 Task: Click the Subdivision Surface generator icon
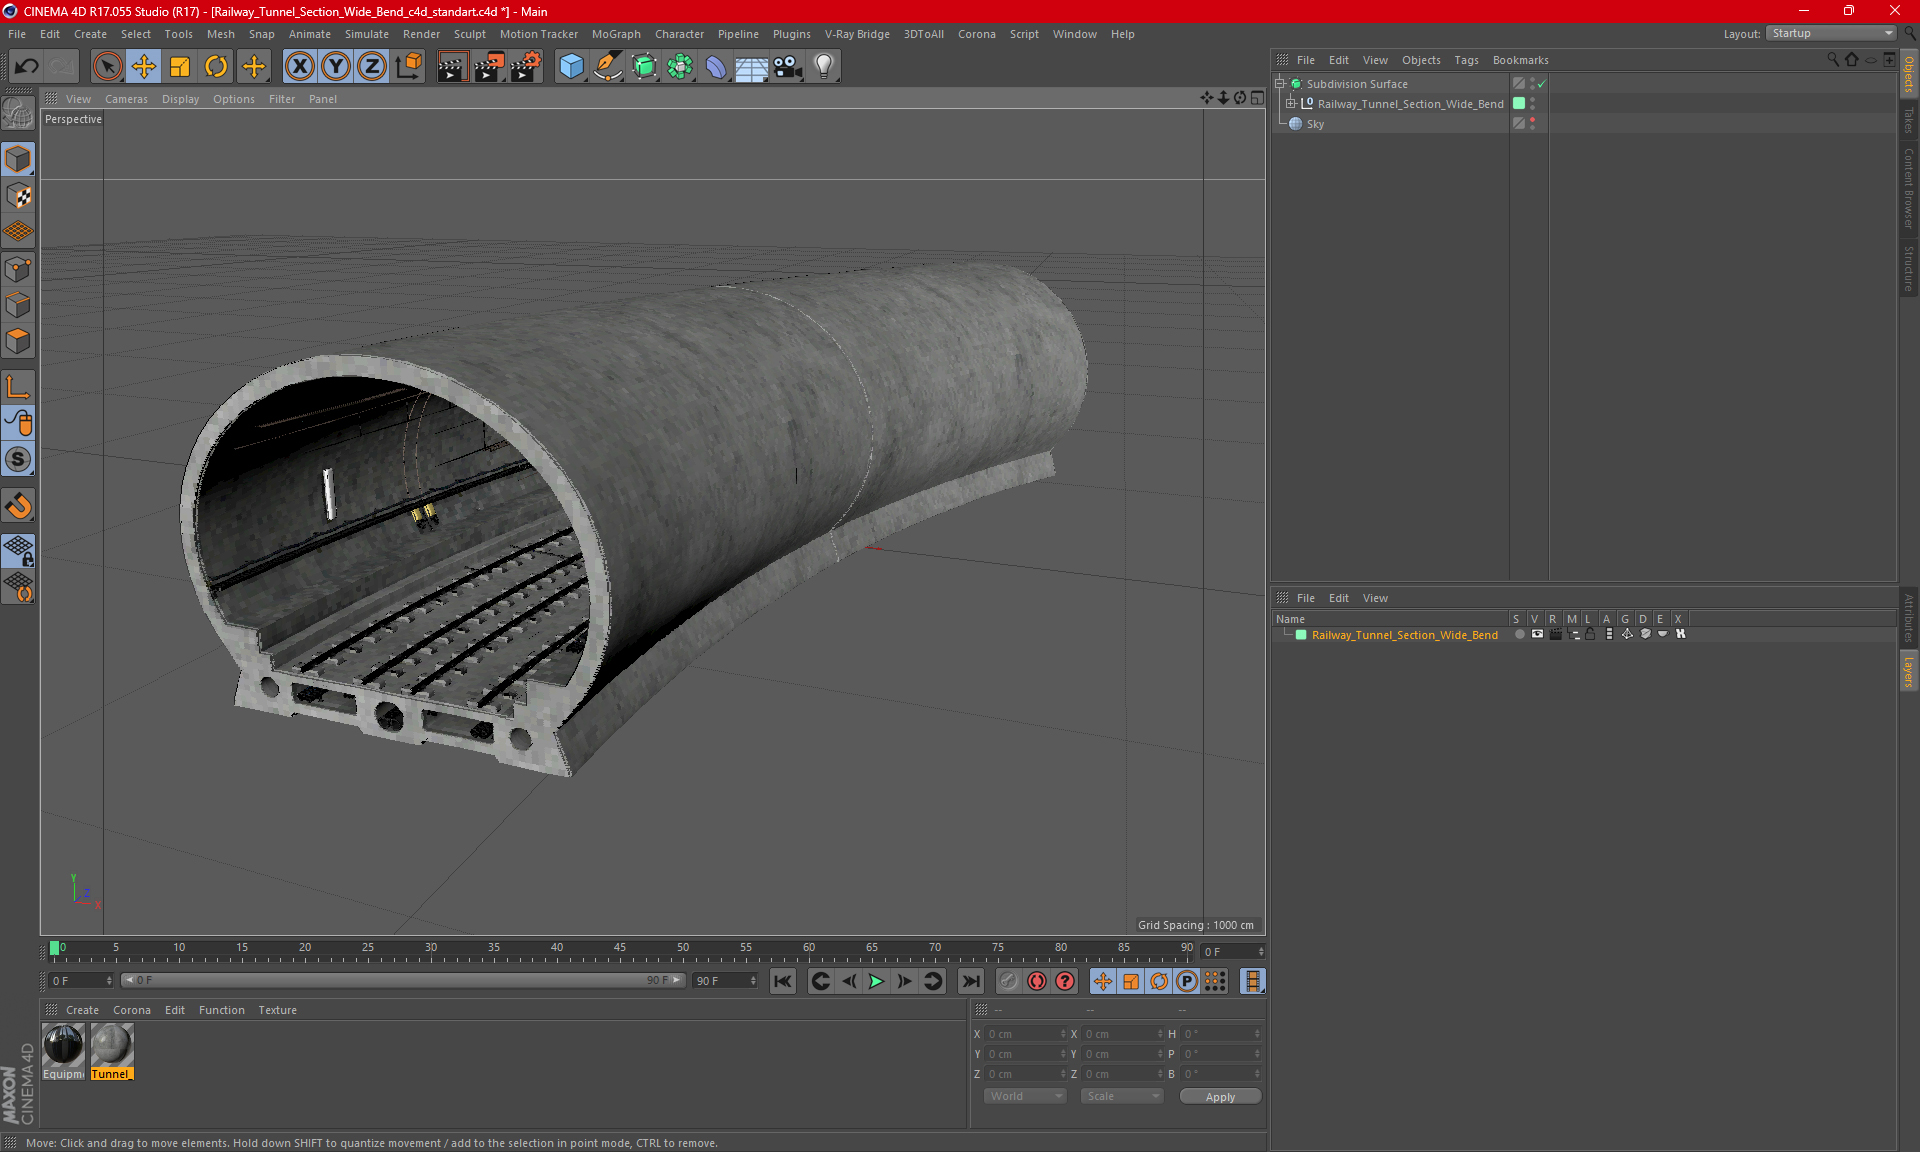(644, 66)
